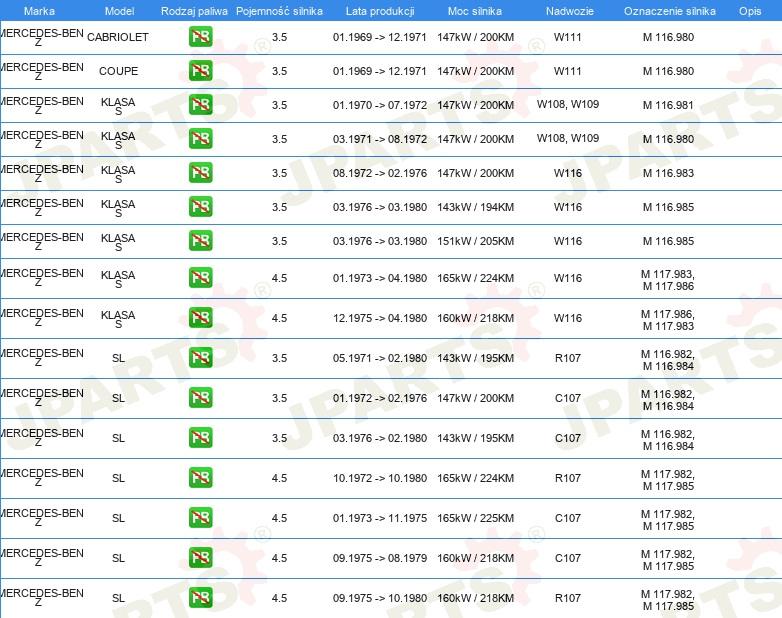Viewport: 782px width, 618px height.
Task: Click 160kW / 218KM power in 12.1975 -> 04.1980 row
Action: [x=475, y=318]
